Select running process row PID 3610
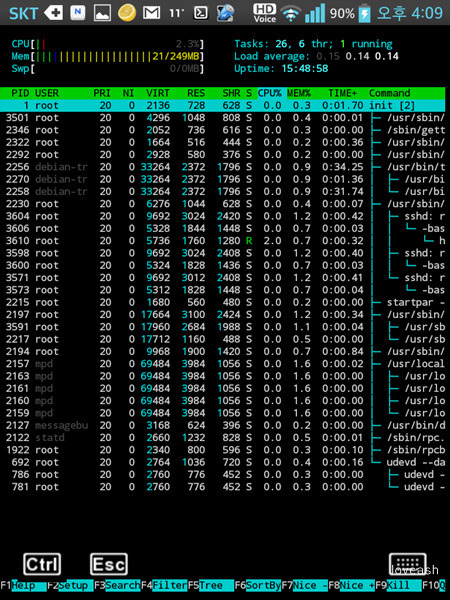This screenshot has height=600, width=450. pyautogui.click(x=223, y=241)
